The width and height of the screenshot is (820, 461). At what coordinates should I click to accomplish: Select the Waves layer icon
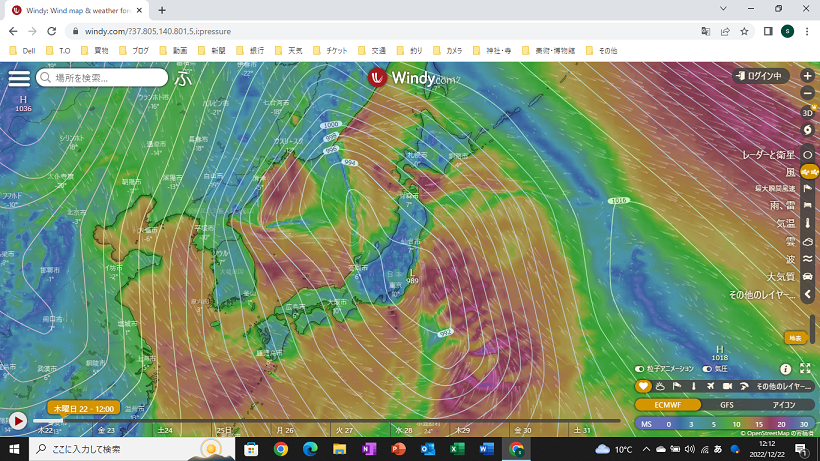[x=807, y=259]
